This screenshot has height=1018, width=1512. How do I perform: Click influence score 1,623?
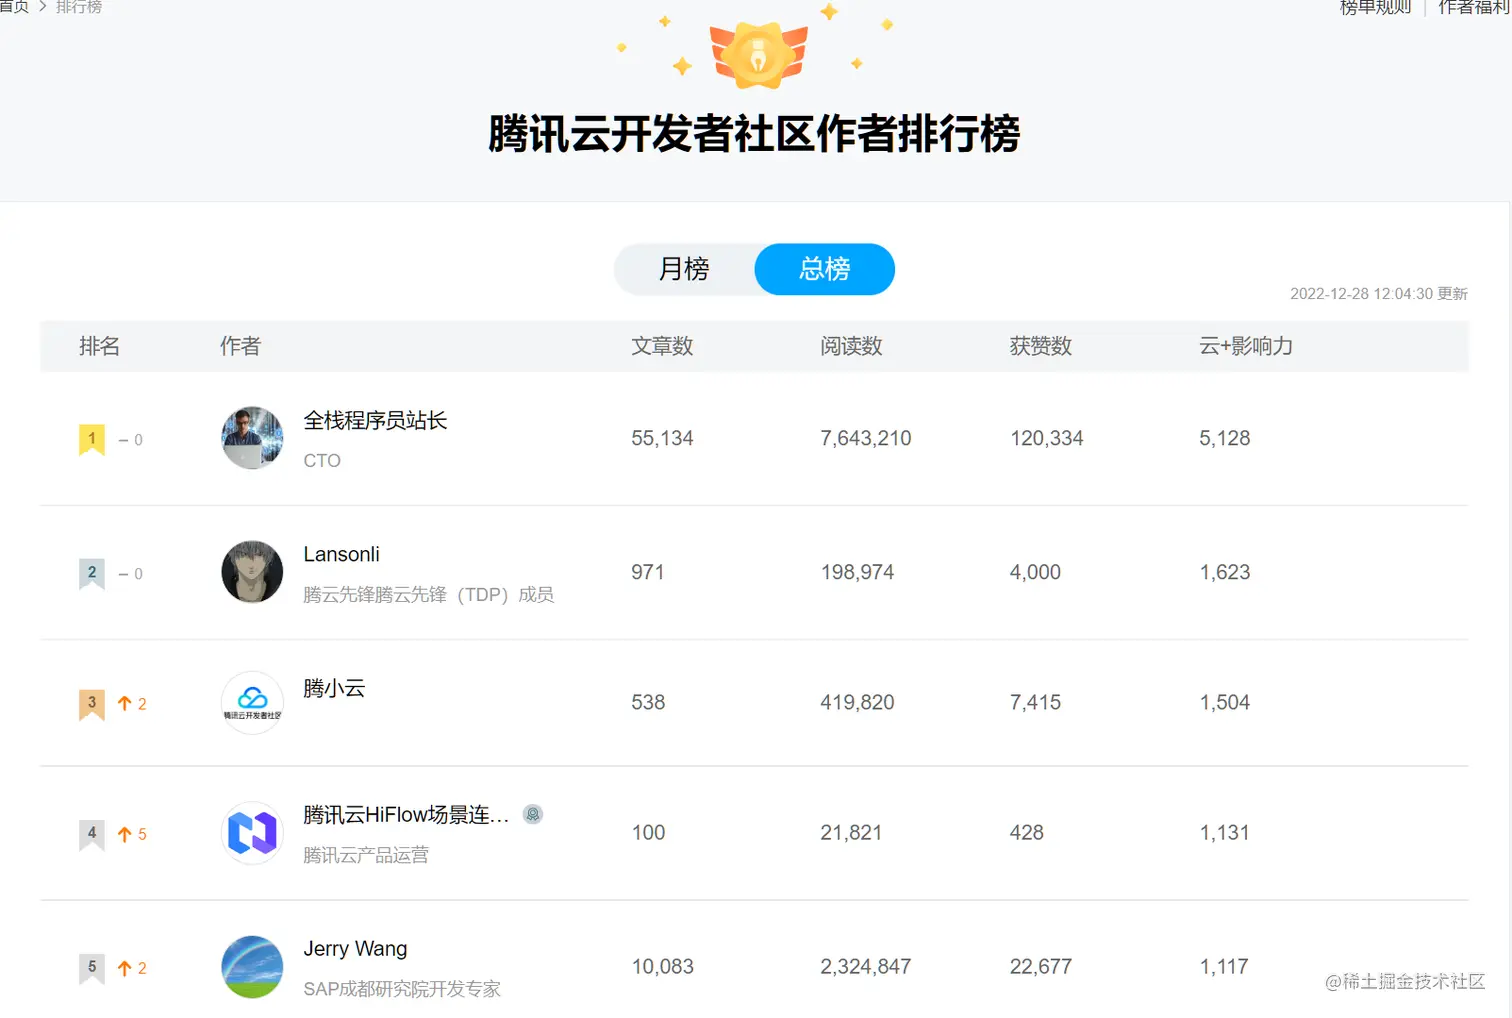click(x=1225, y=572)
